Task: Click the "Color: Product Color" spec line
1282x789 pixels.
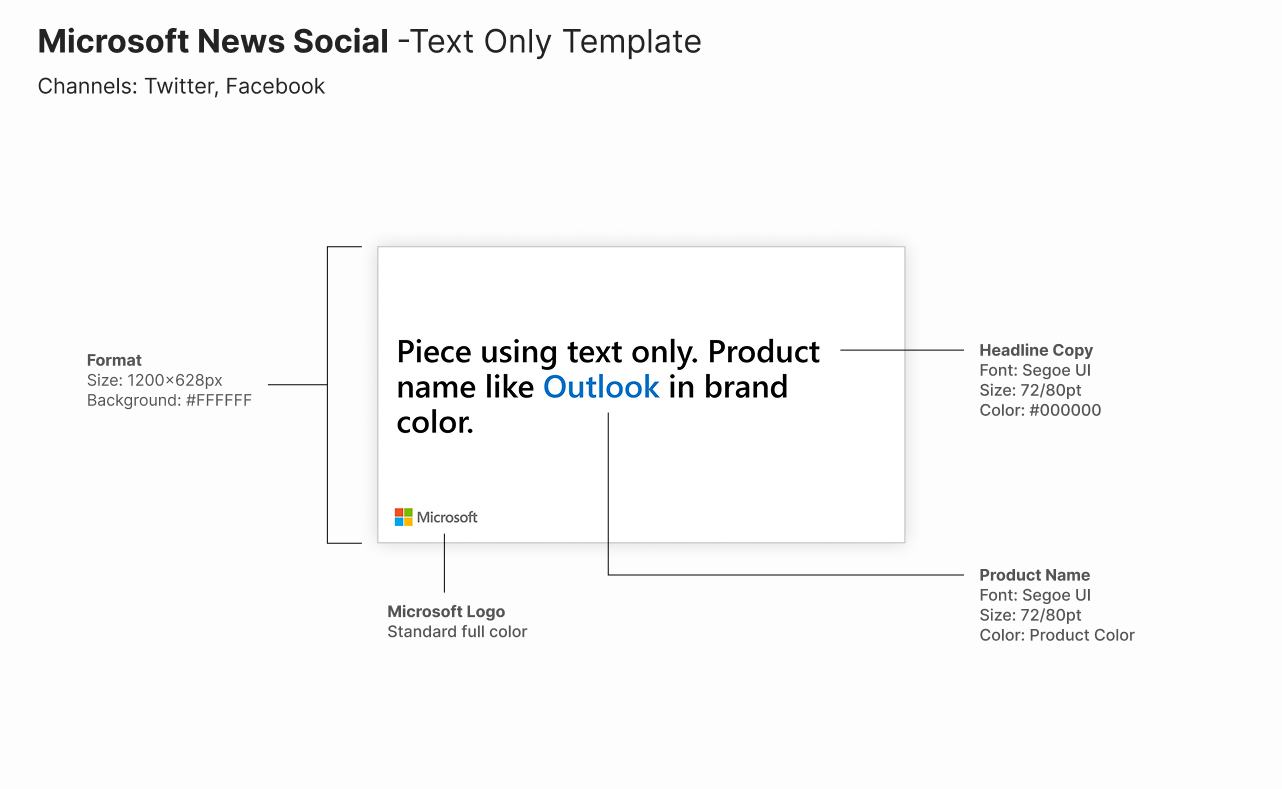Action: pyautogui.click(x=1057, y=635)
